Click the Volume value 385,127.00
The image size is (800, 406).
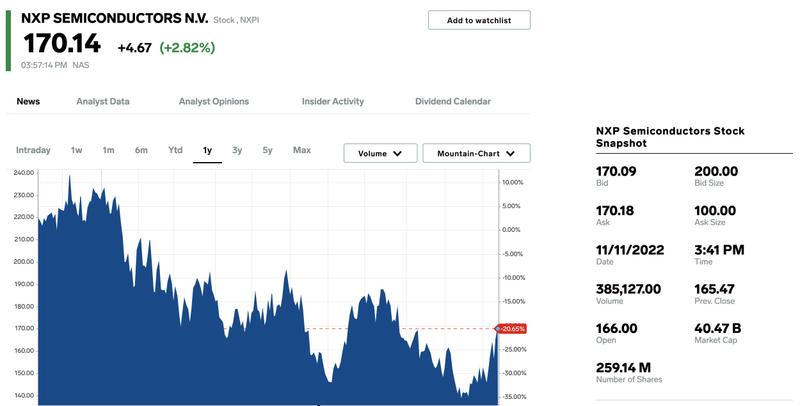628,289
